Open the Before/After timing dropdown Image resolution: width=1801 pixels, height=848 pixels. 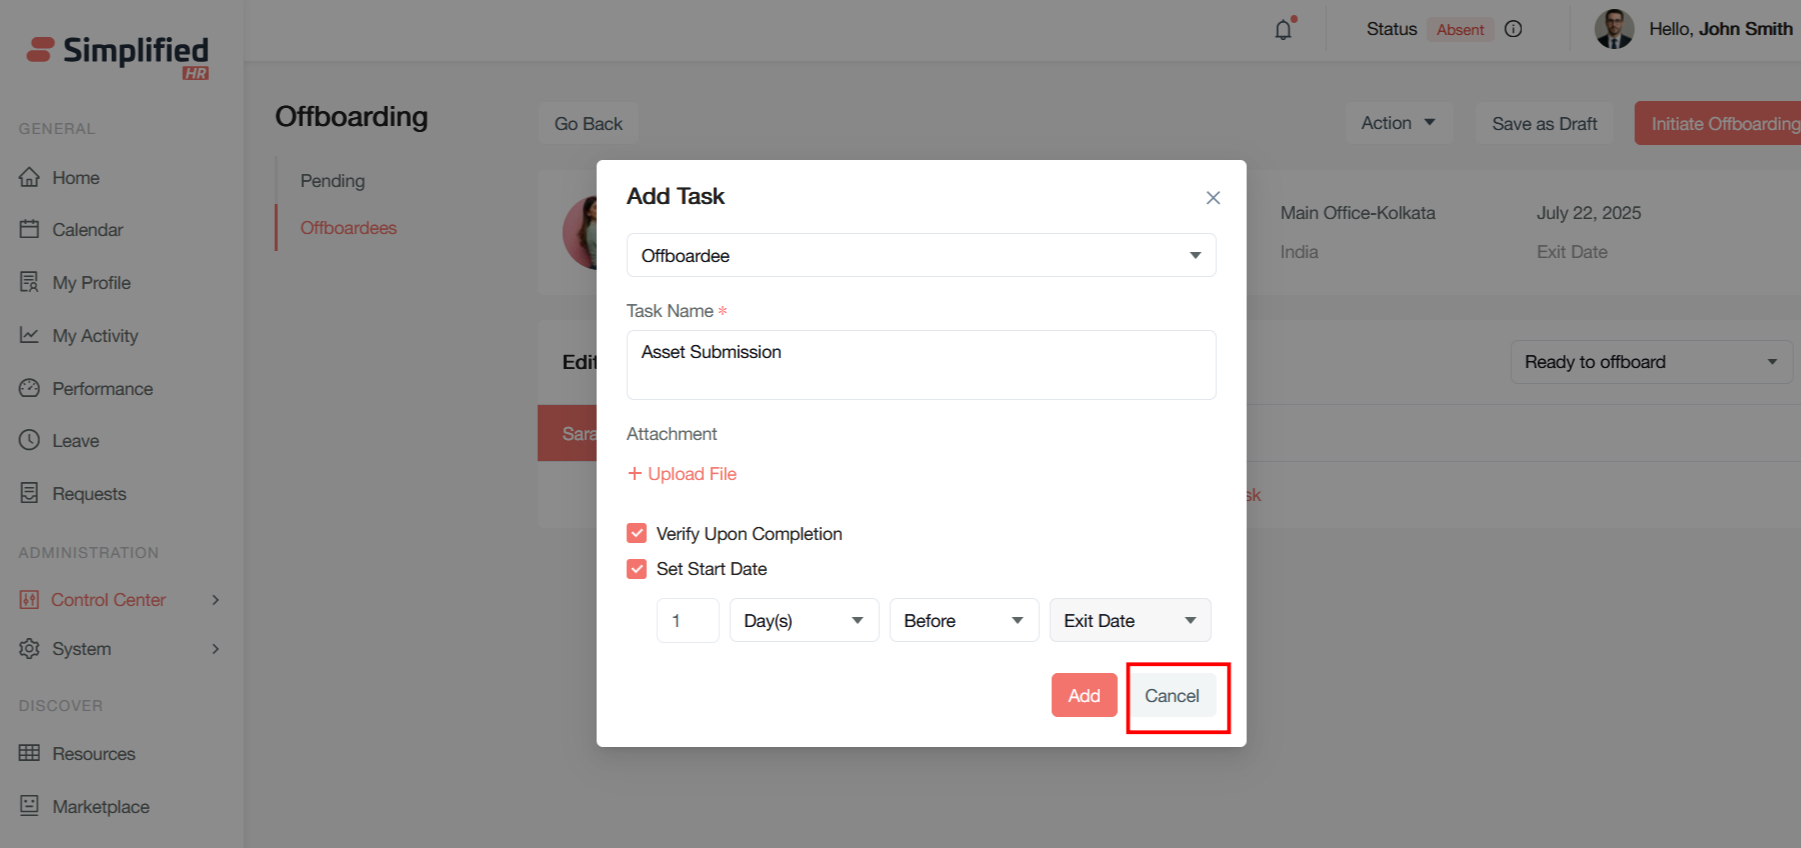(963, 620)
